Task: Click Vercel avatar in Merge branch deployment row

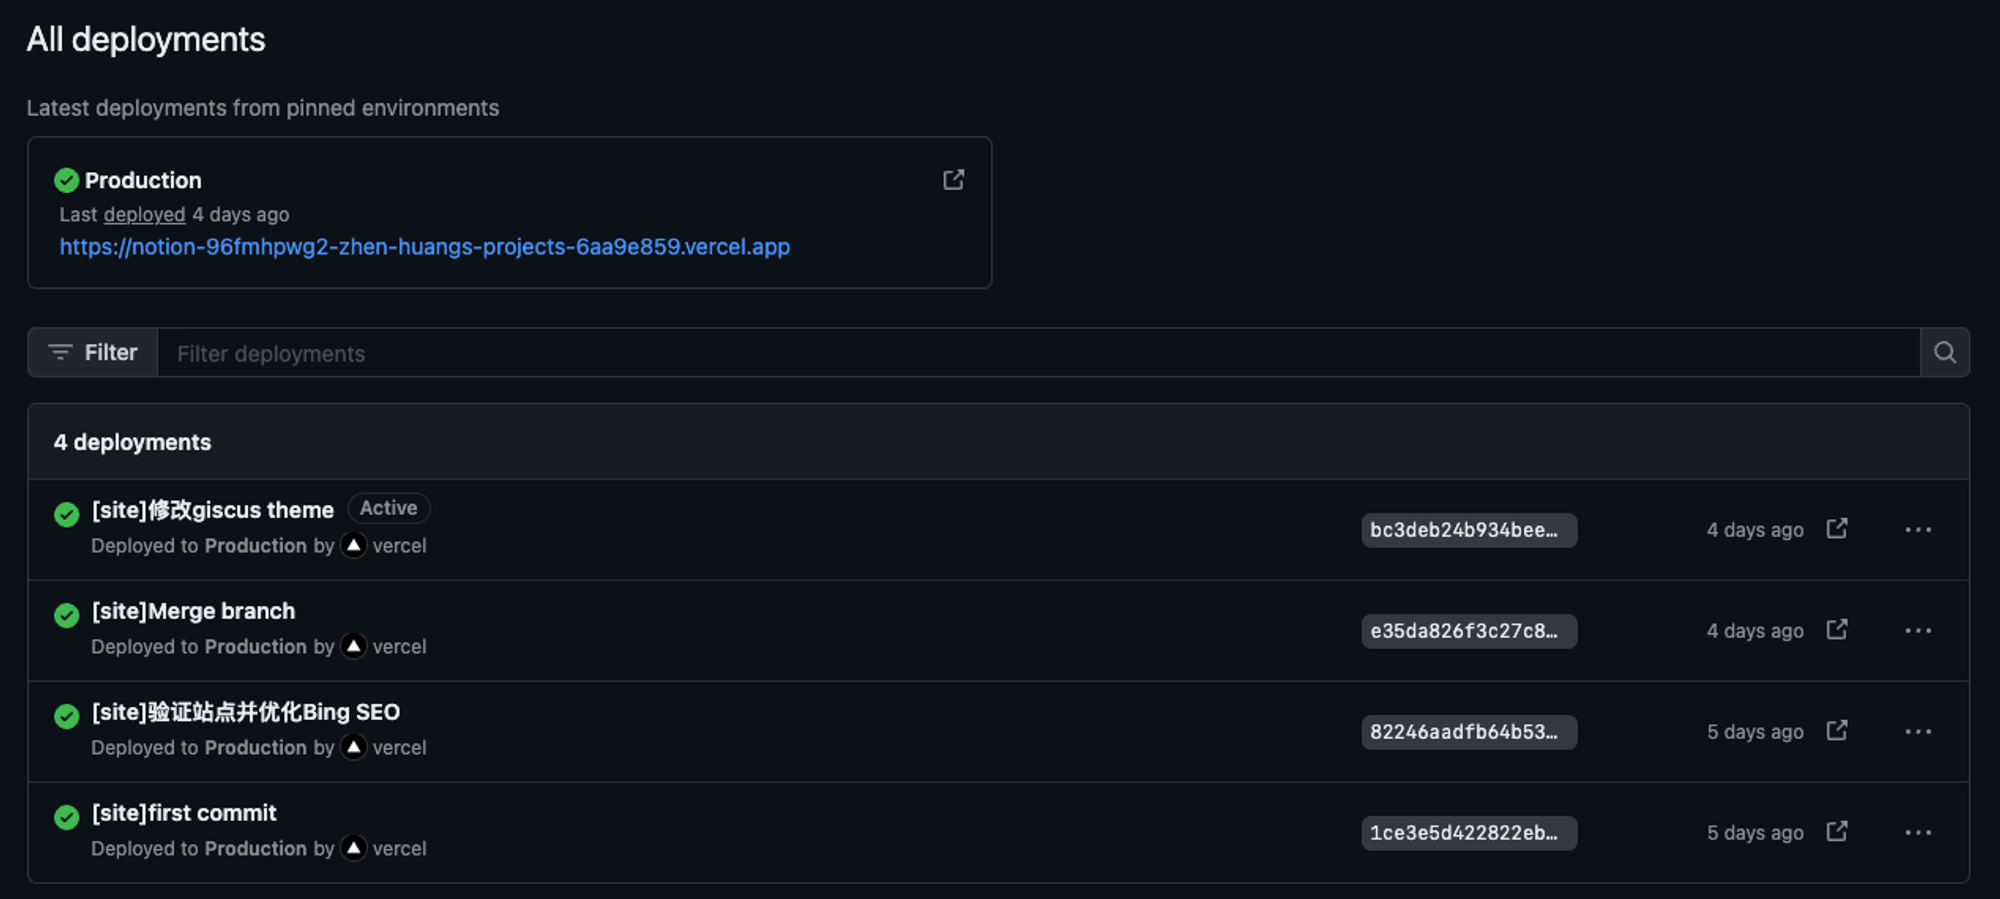Action: pyautogui.click(x=354, y=646)
